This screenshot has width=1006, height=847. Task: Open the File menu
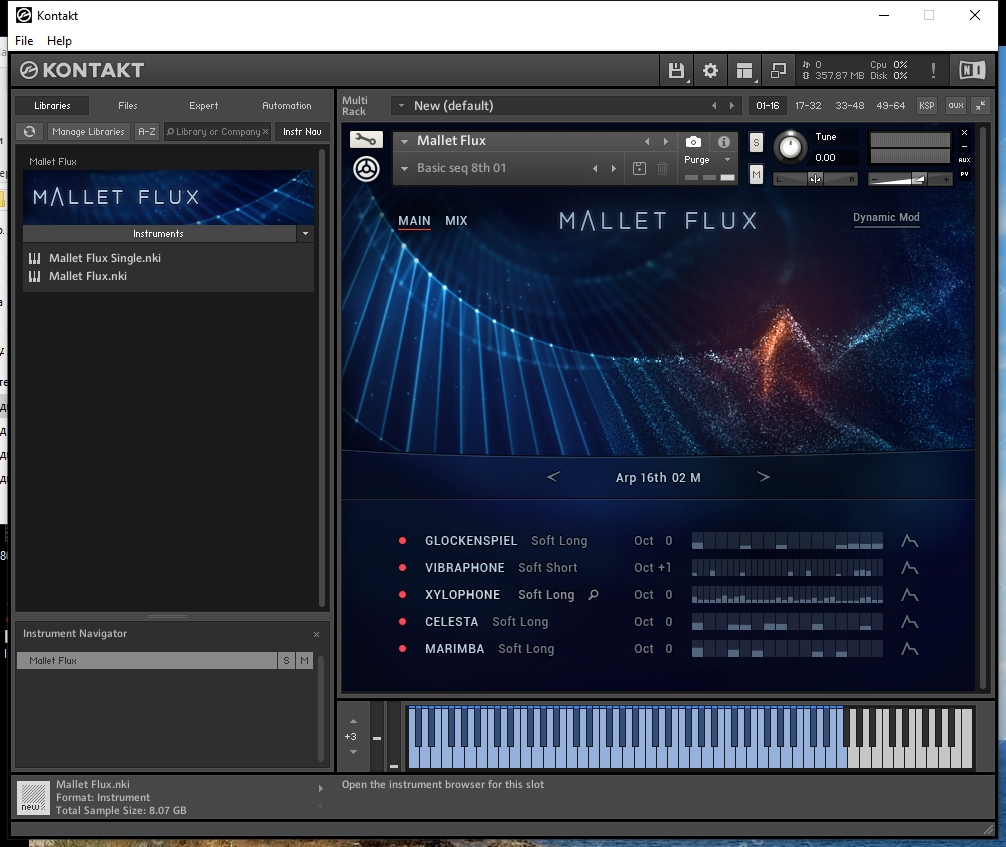coord(24,40)
